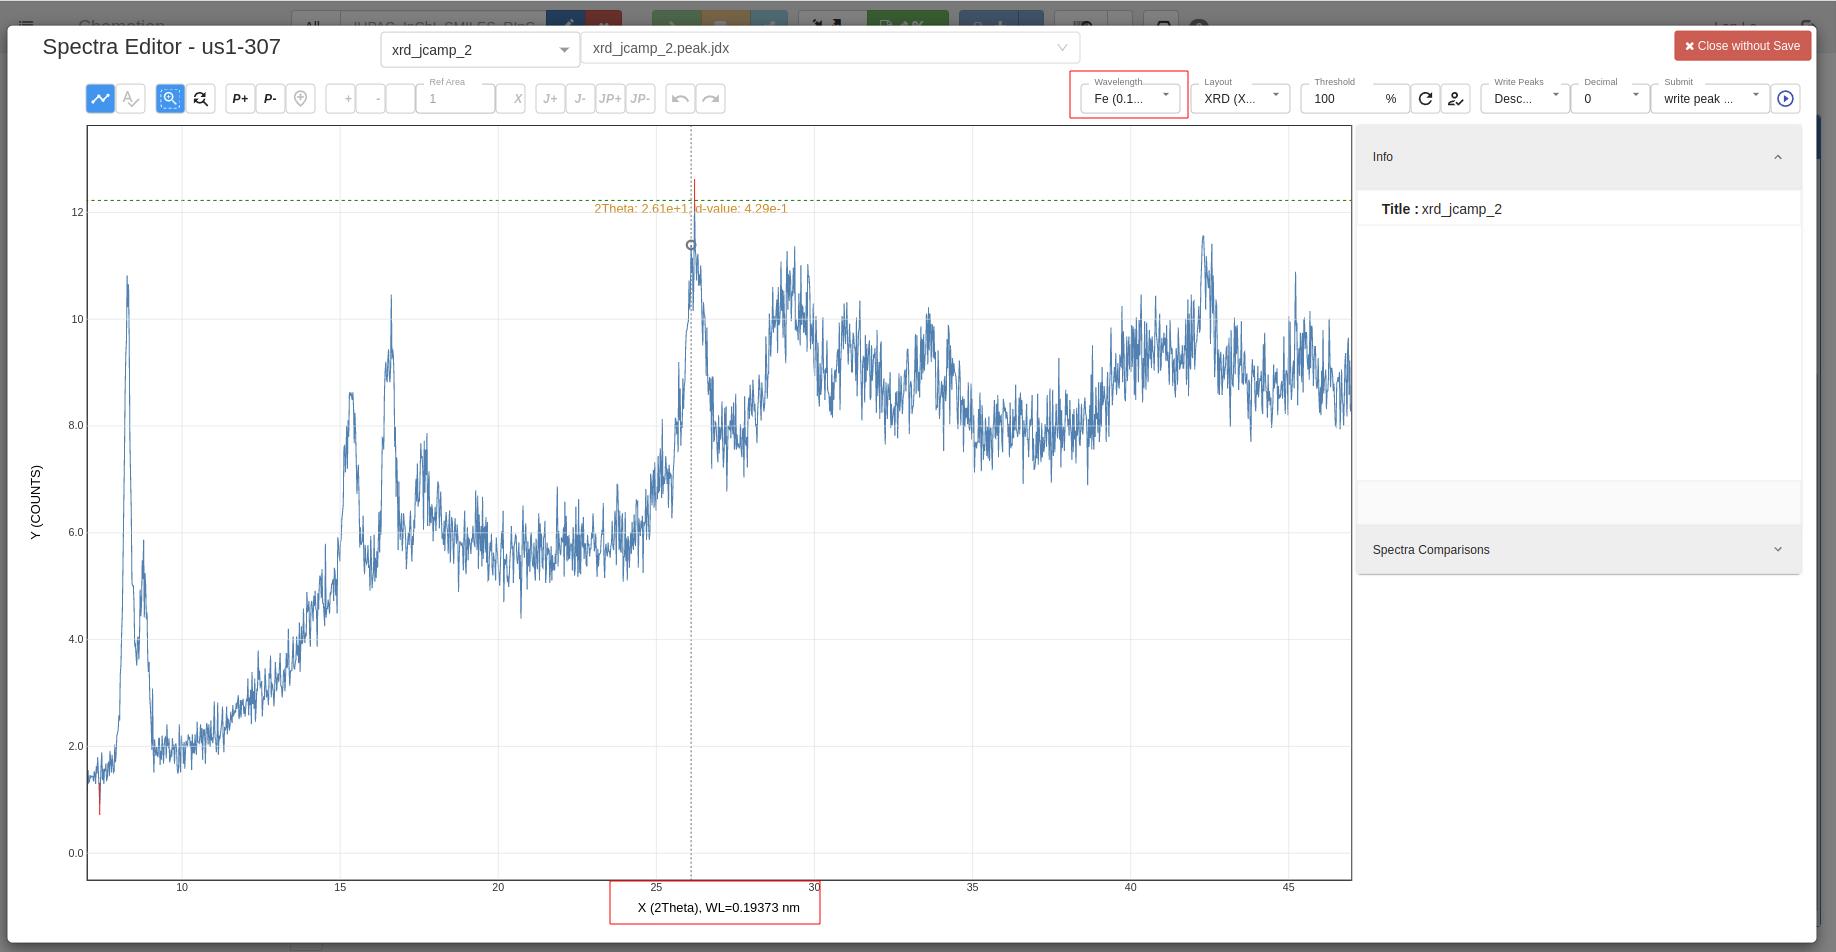Collapse the Info panel

point(1778,157)
